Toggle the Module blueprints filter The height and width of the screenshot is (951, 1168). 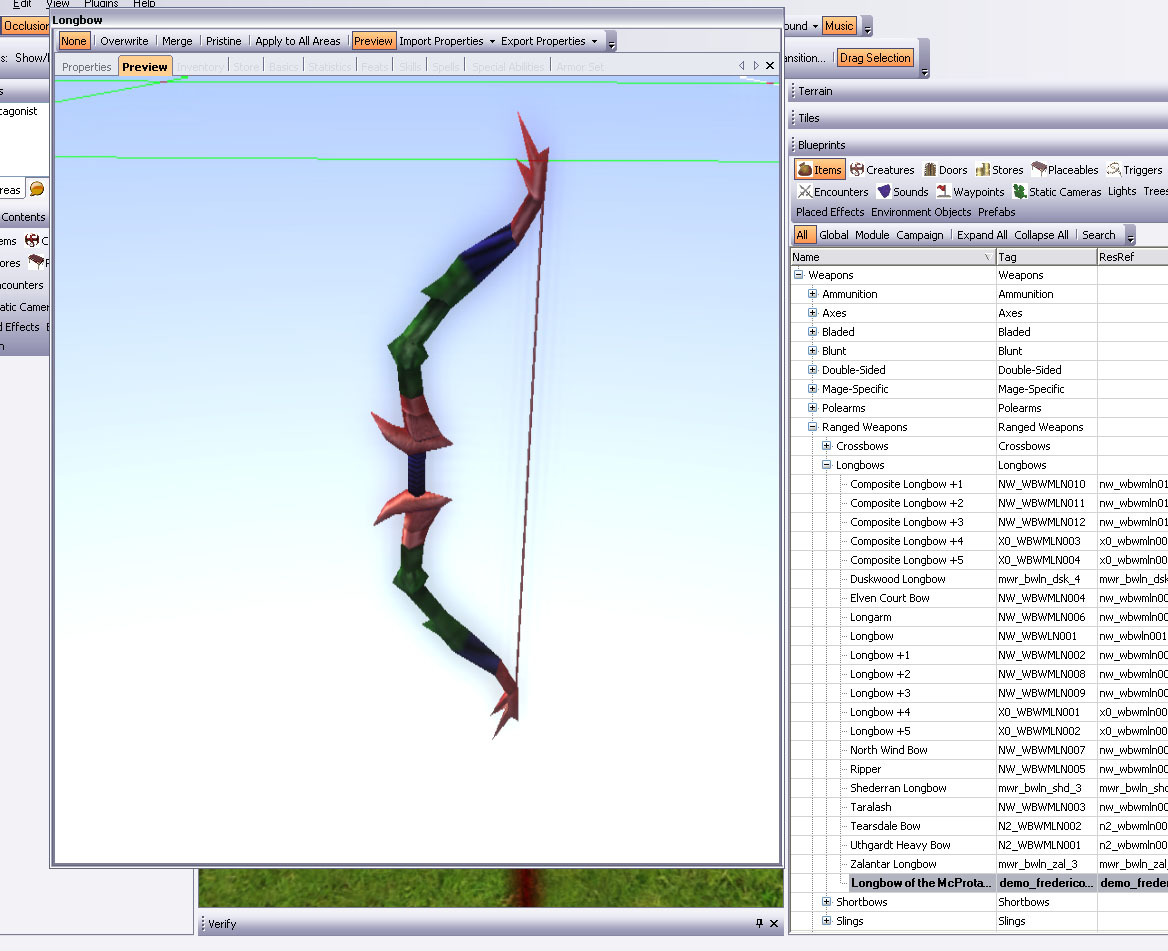(x=872, y=235)
